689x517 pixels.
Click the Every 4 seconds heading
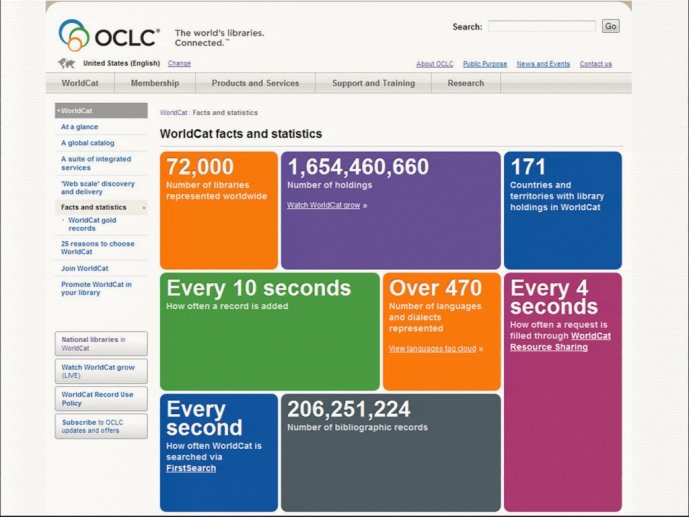click(x=554, y=297)
